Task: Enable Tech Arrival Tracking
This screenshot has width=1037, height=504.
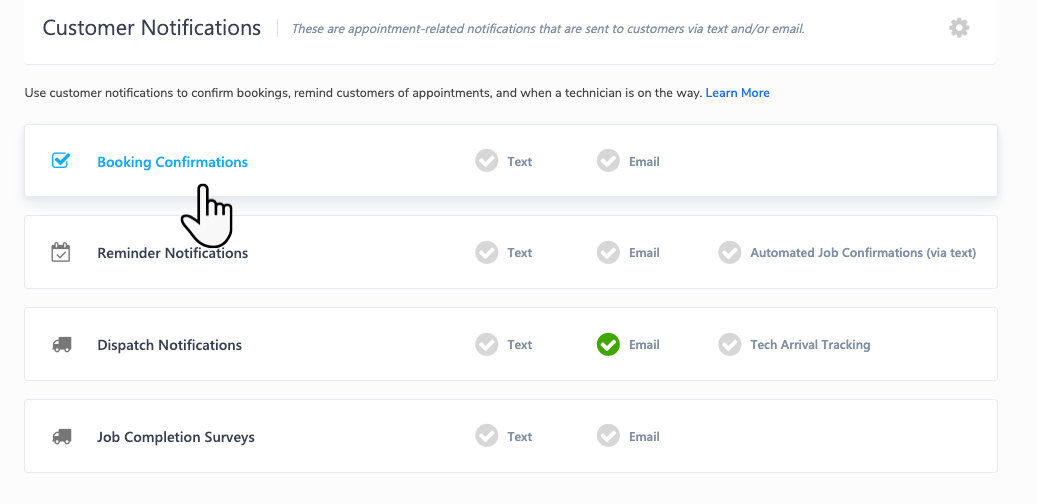Action: click(730, 345)
